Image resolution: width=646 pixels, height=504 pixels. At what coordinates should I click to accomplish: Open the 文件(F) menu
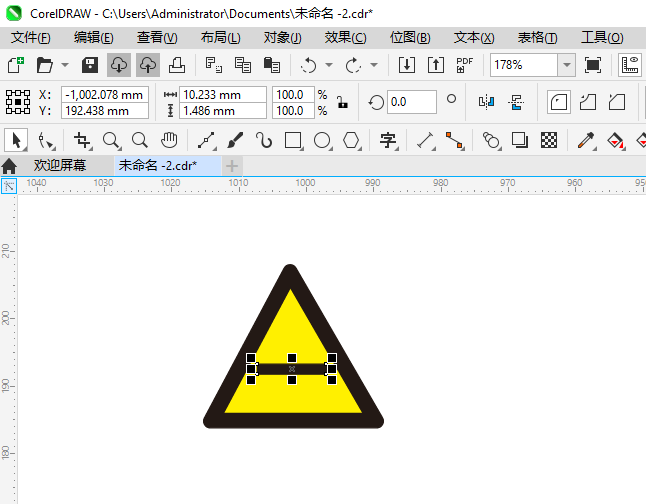coord(30,38)
